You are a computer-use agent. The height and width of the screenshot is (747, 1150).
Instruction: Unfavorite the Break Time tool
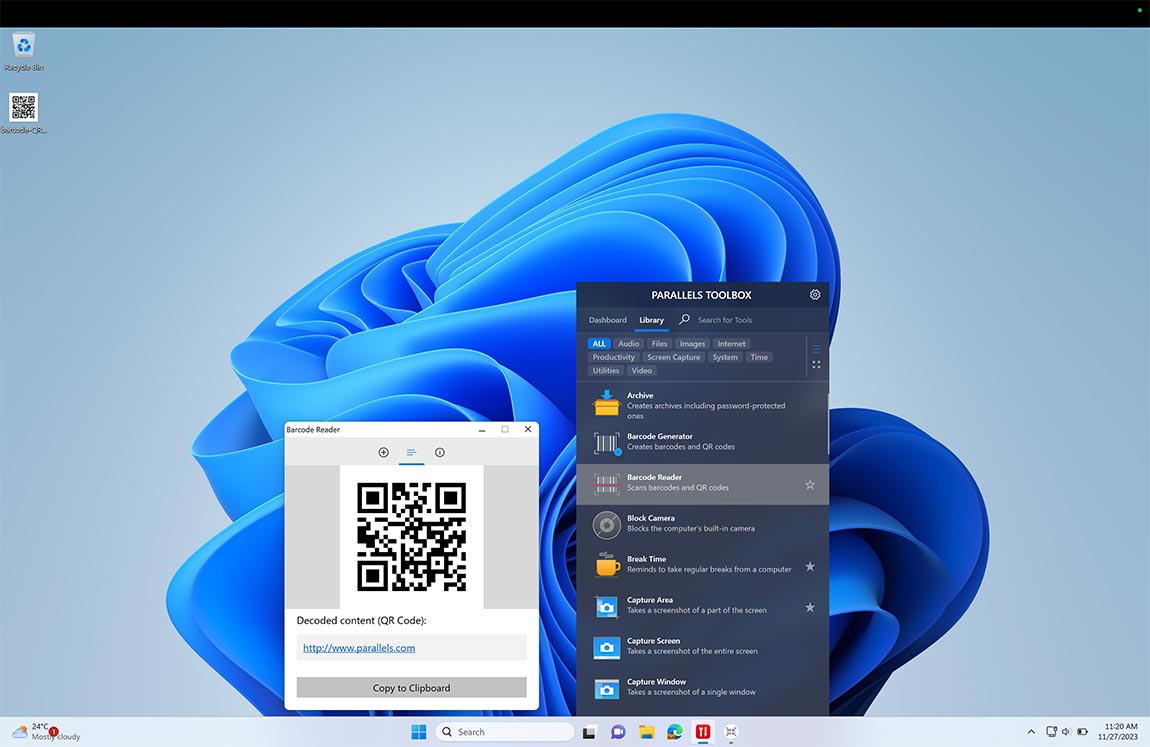click(810, 566)
